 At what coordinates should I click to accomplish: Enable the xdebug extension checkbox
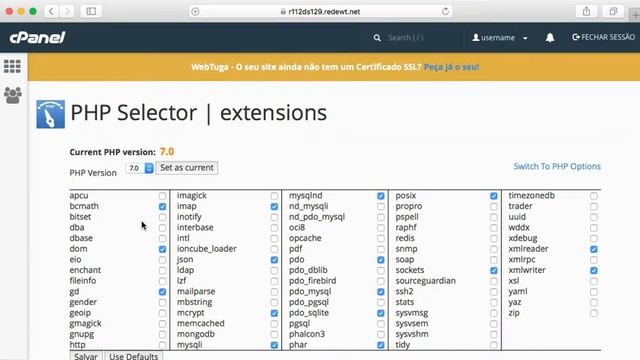[x=594, y=238]
